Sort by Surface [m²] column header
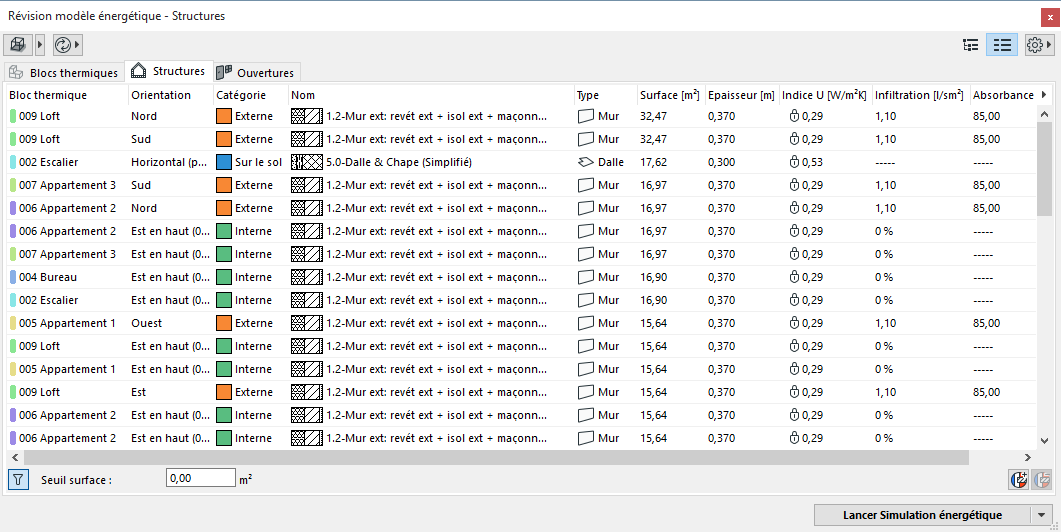1061x532 pixels. [x=670, y=95]
